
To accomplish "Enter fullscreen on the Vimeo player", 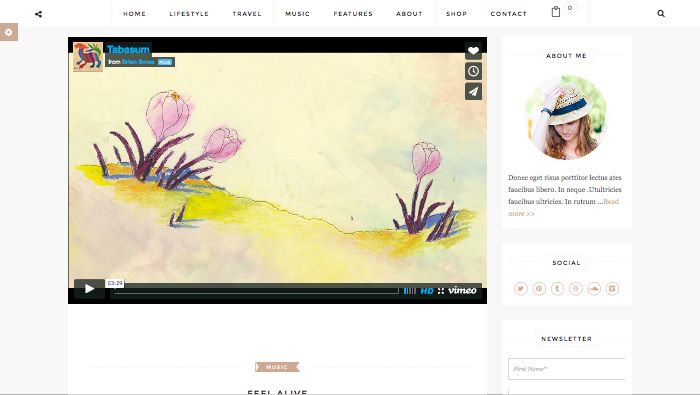I will 441,291.
